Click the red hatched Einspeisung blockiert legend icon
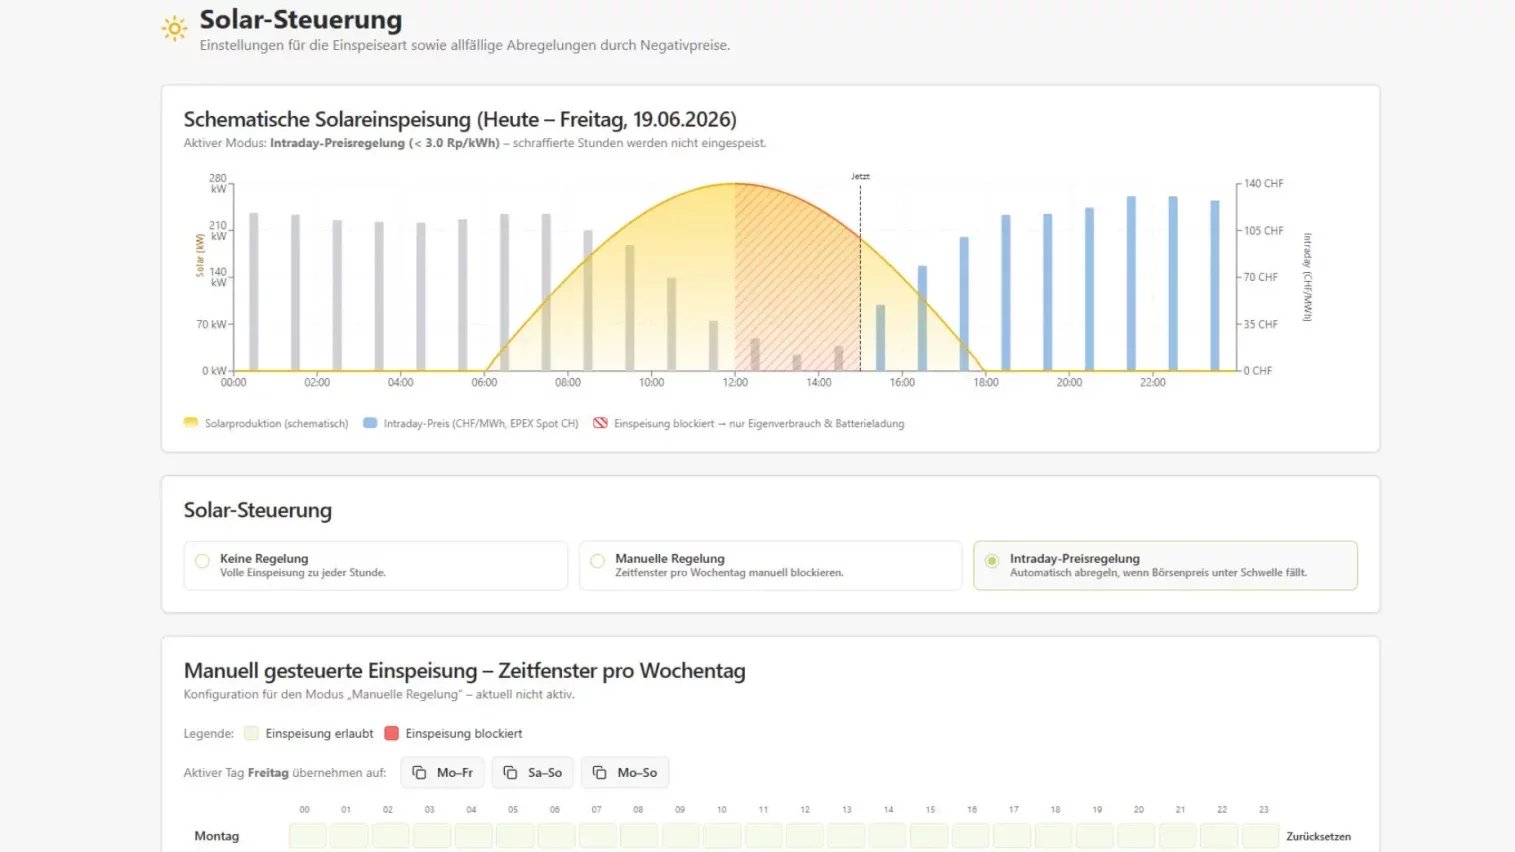Screen dimensions: 1515x852 tap(600, 423)
